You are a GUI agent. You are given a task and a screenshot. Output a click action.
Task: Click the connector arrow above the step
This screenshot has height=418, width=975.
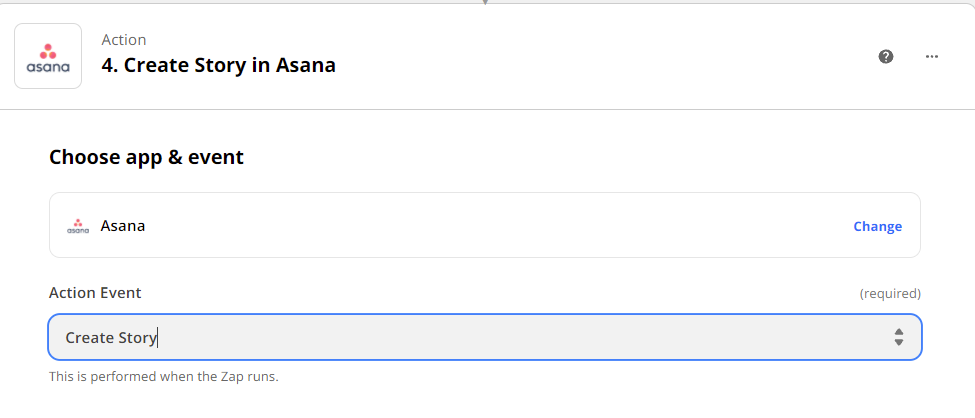485,2
